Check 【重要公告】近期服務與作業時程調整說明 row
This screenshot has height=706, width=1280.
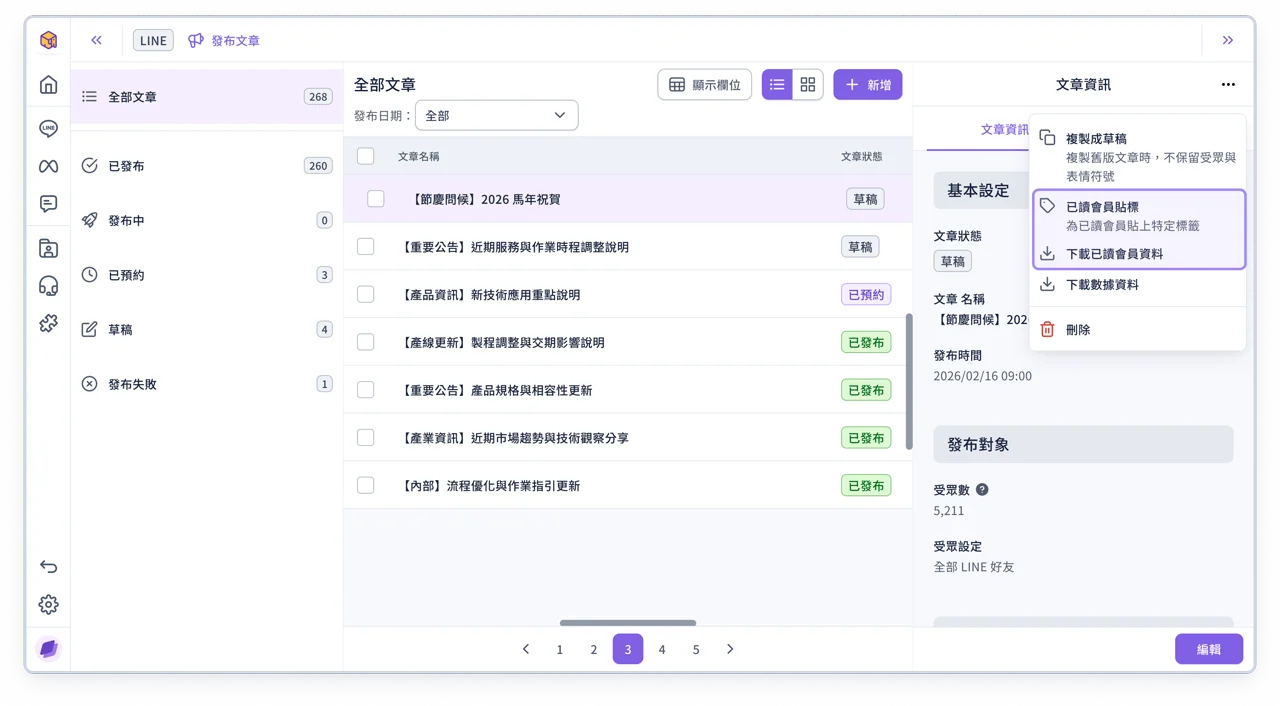[x=366, y=247]
